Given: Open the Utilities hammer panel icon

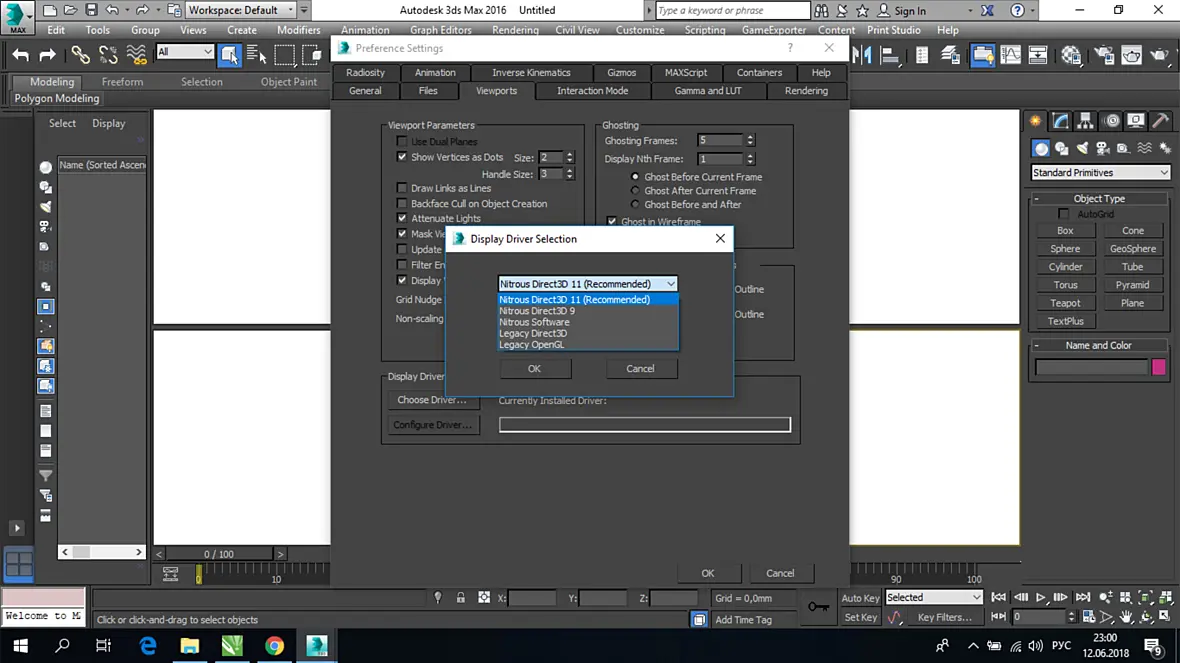Looking at the screenshot, I should coord(1161,121).
